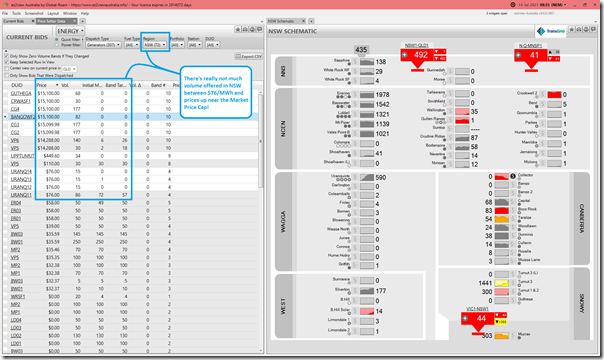This screenshot has height=360, width=604.
Task: Open the CRWASF1 DUID link
Action: 20,101
